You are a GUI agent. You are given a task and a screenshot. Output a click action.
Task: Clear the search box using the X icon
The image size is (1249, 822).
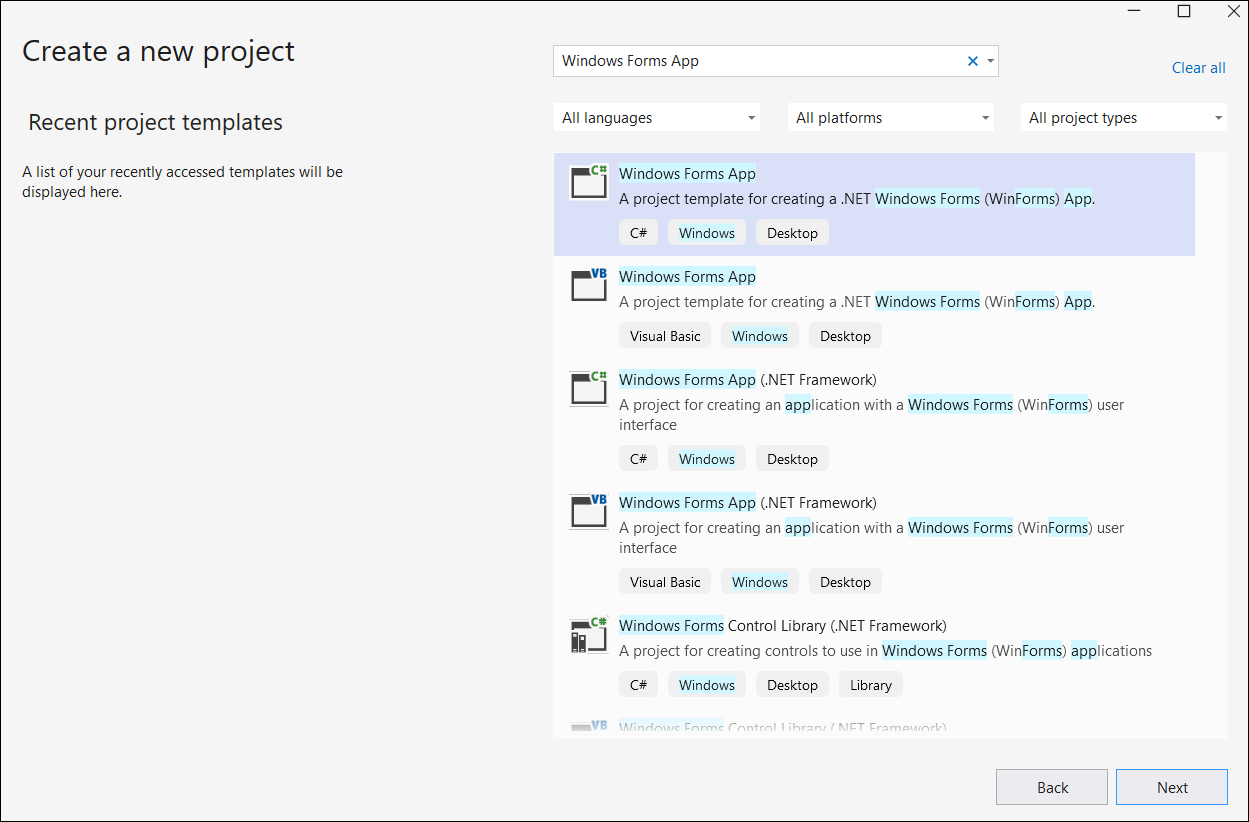[x=972, y=61]
